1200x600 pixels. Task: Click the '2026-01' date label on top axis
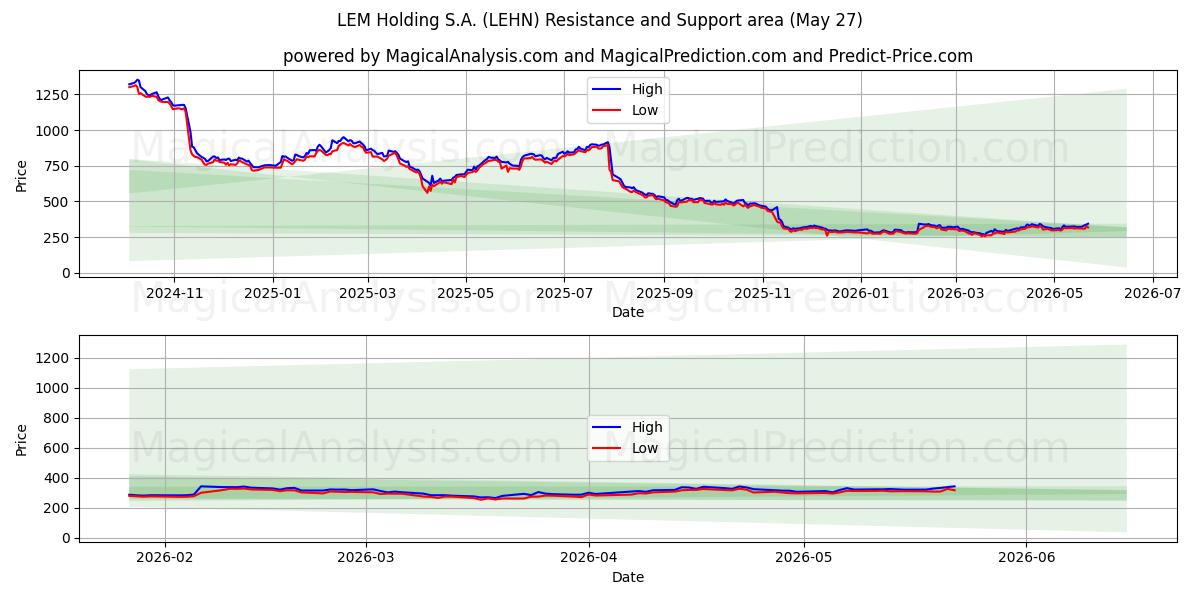[x=860, y=294]
